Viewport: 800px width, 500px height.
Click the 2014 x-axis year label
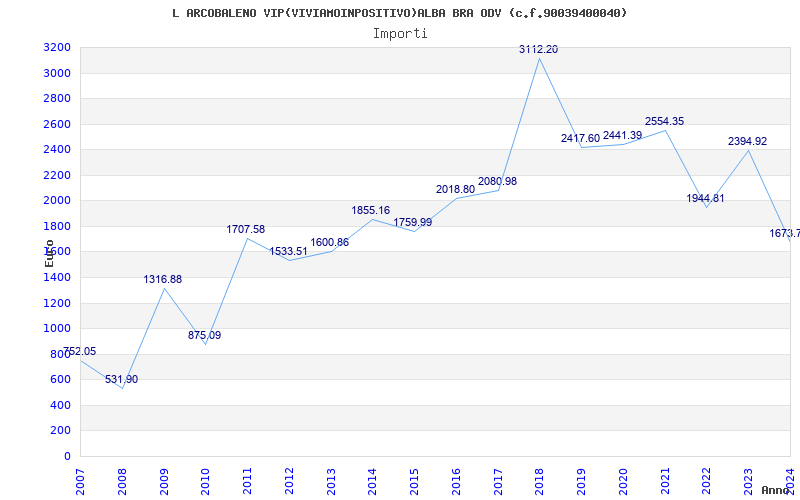(x=372, y=482)
